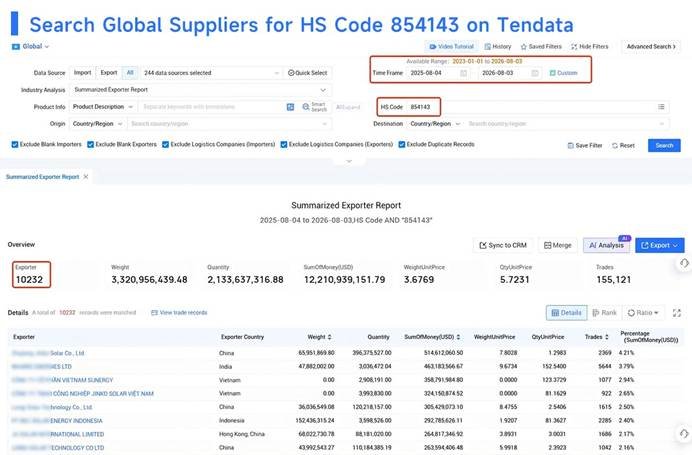Open Origin Country/Region dropdown

point(98,124)
